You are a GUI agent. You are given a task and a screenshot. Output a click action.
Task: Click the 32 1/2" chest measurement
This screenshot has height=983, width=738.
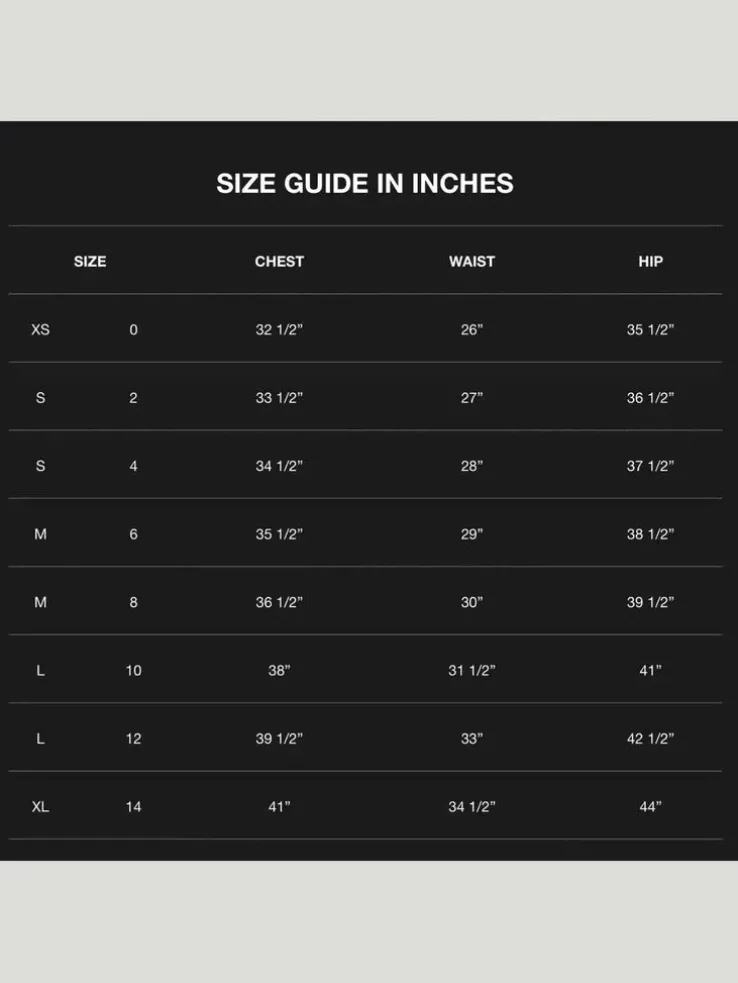[x=279, y=330]
